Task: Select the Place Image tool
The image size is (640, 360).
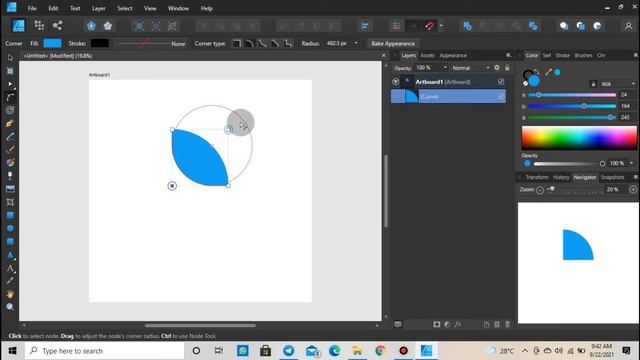Action: pos(10,189)
